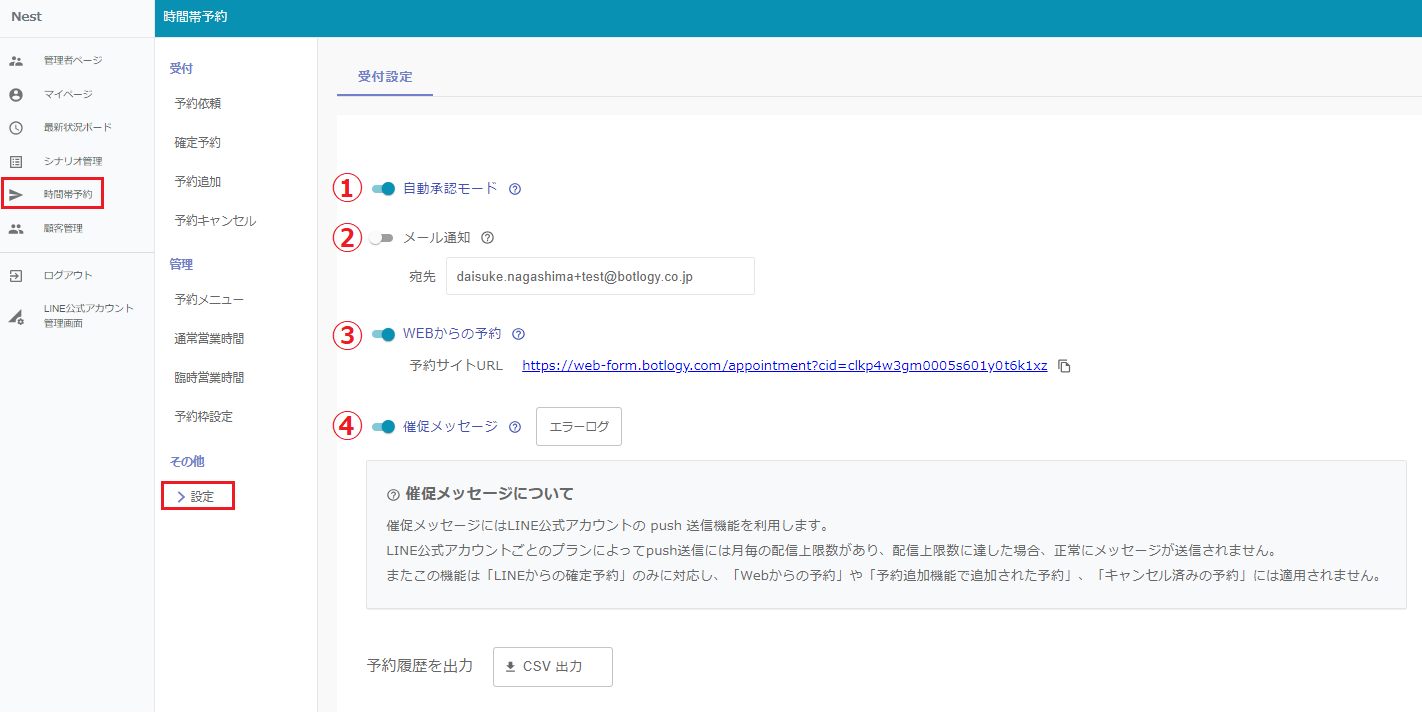The image size is (1422, 713).
Task: Click the マイページ account icon
Action: click(16, 95)
